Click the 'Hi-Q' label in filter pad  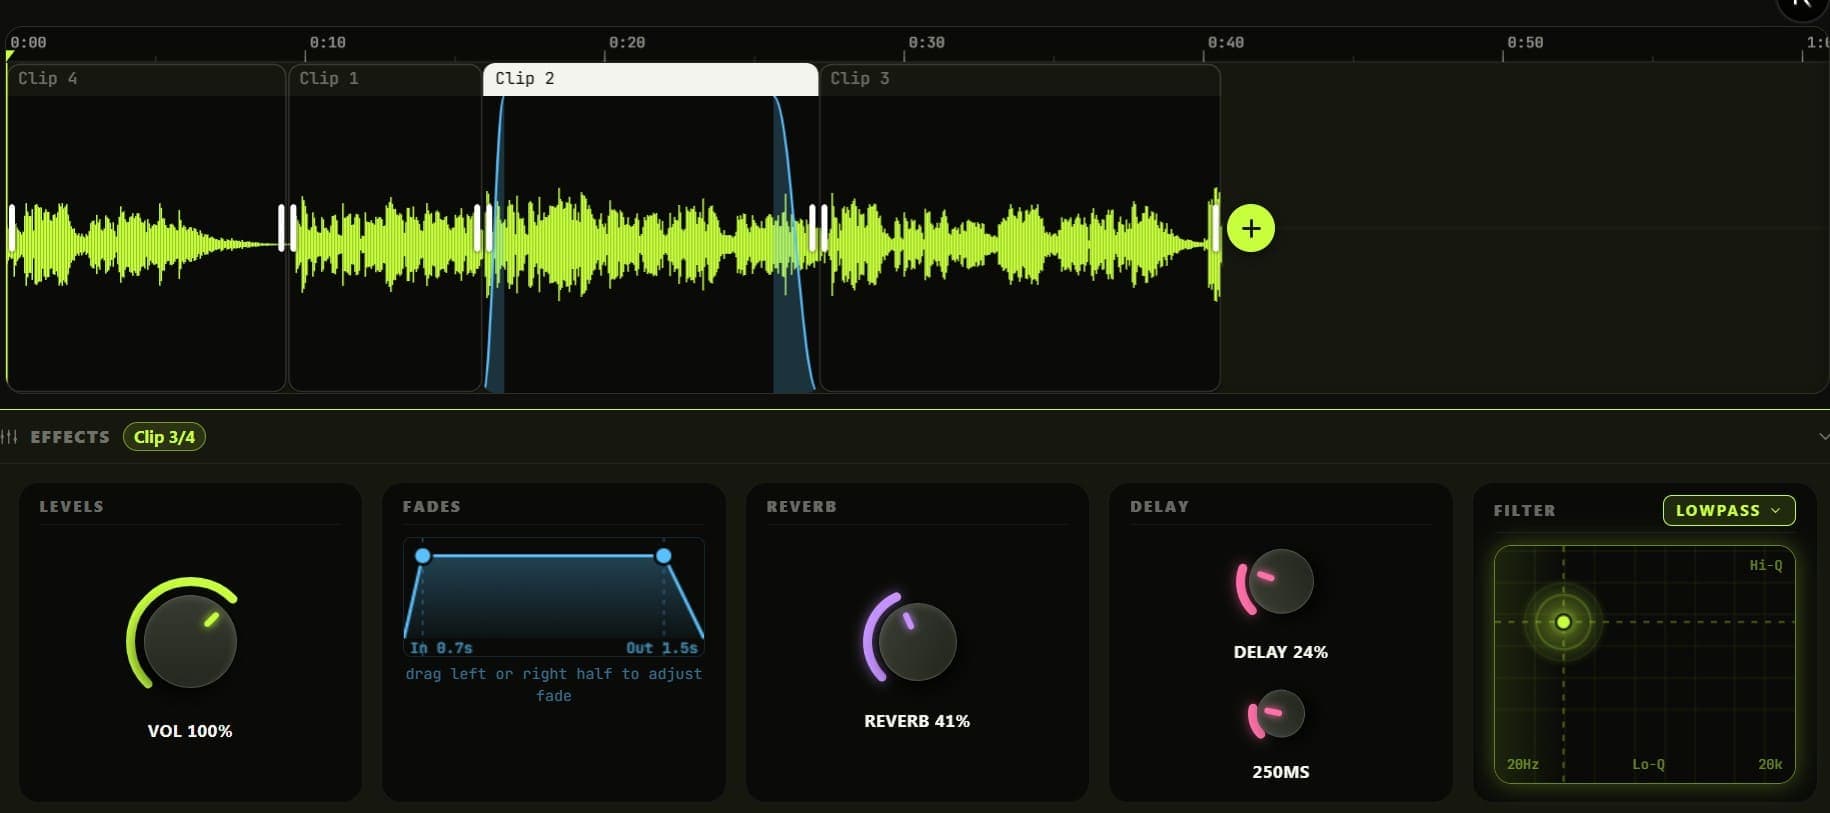[1765, 565]
